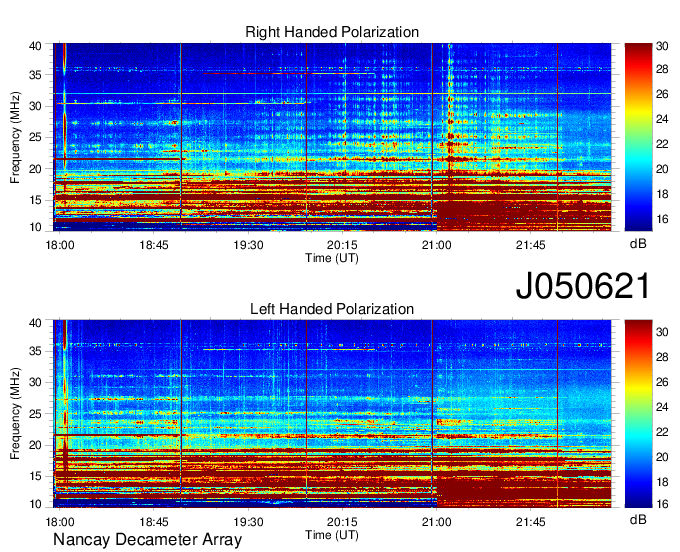Viewport: 680px width, 552px height.
Task: Click the 'Right Handed Polarization' plot title
Action: (332, 32)
